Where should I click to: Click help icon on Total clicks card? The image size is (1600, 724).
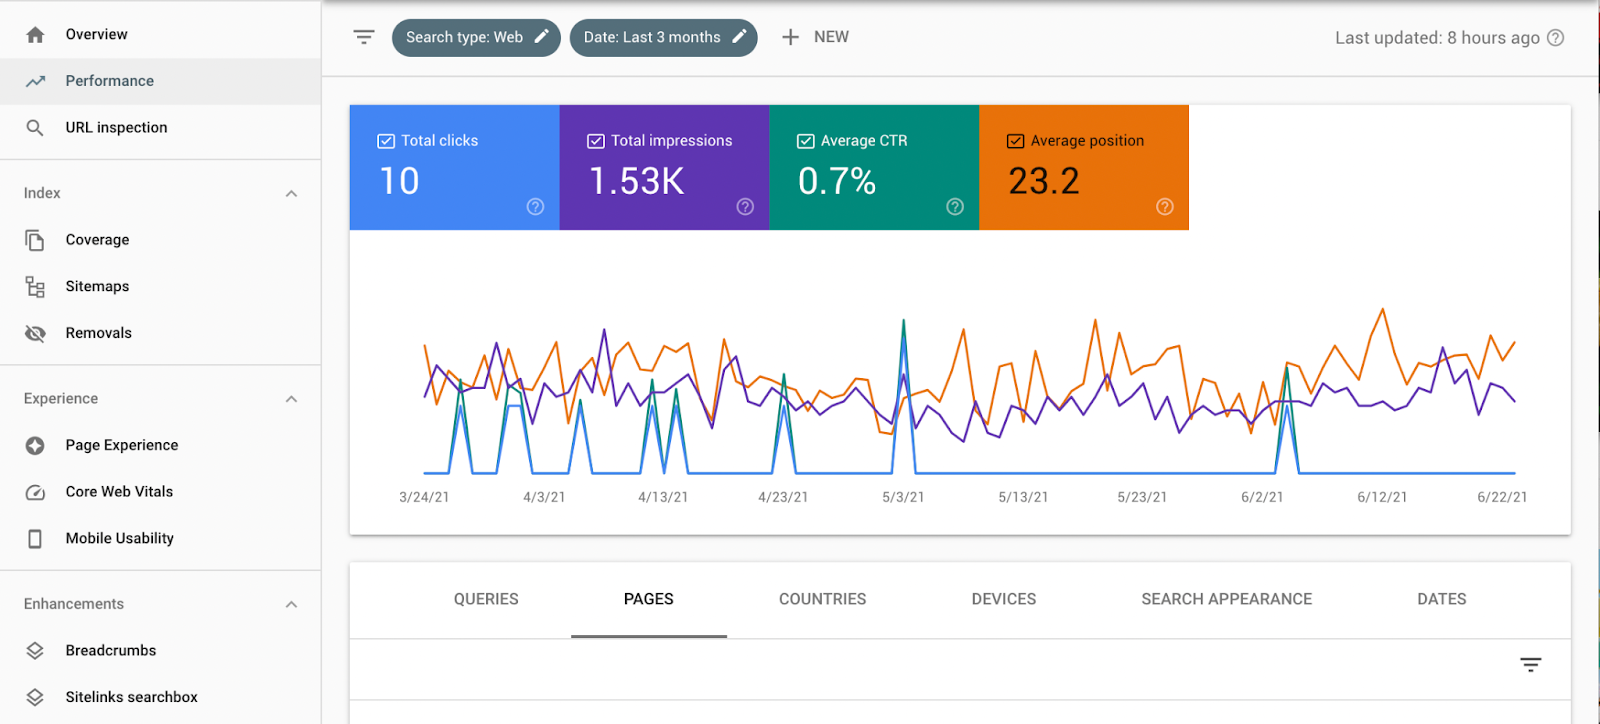536,207
